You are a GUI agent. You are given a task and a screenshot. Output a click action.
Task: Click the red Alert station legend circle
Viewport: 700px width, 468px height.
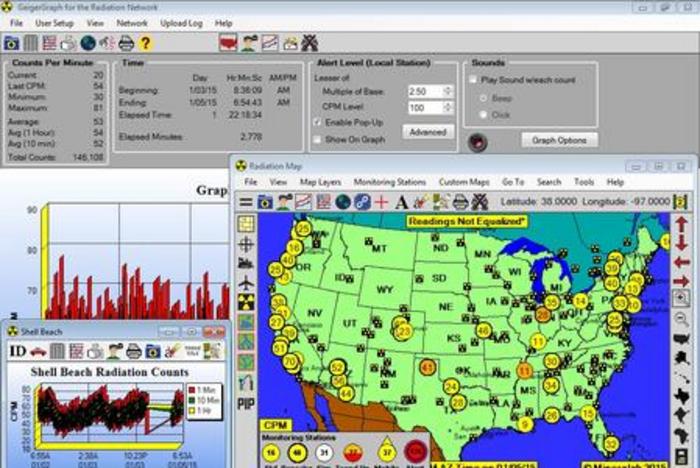tap(415, 451)
